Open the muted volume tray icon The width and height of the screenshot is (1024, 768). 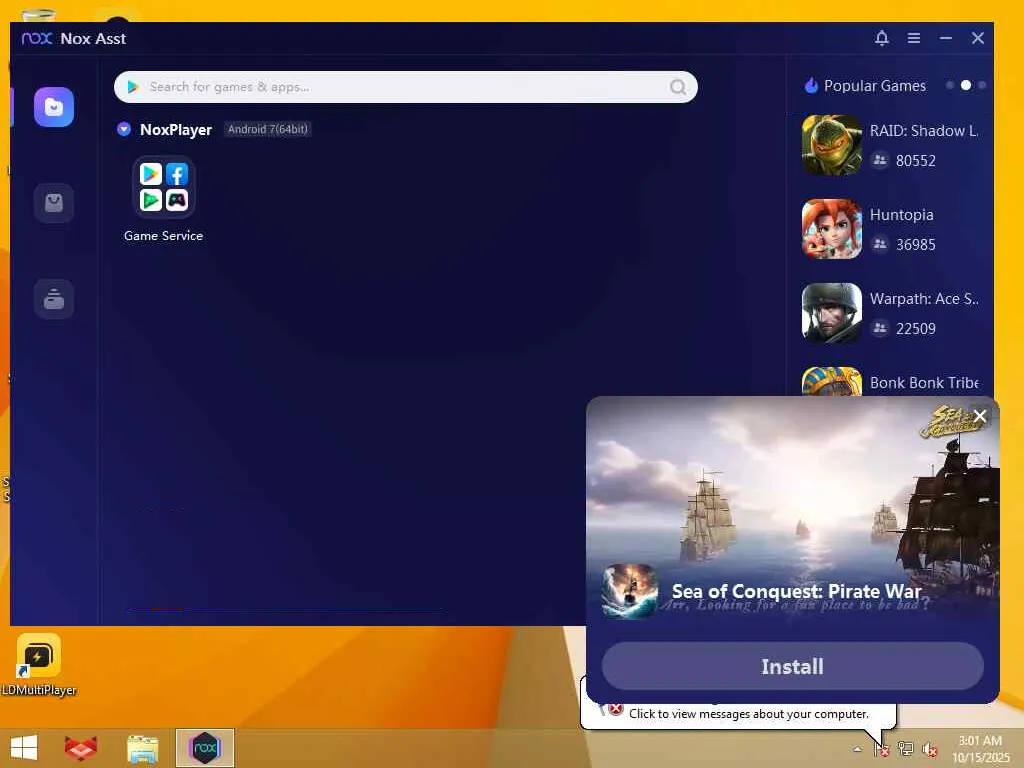point(929,749)
